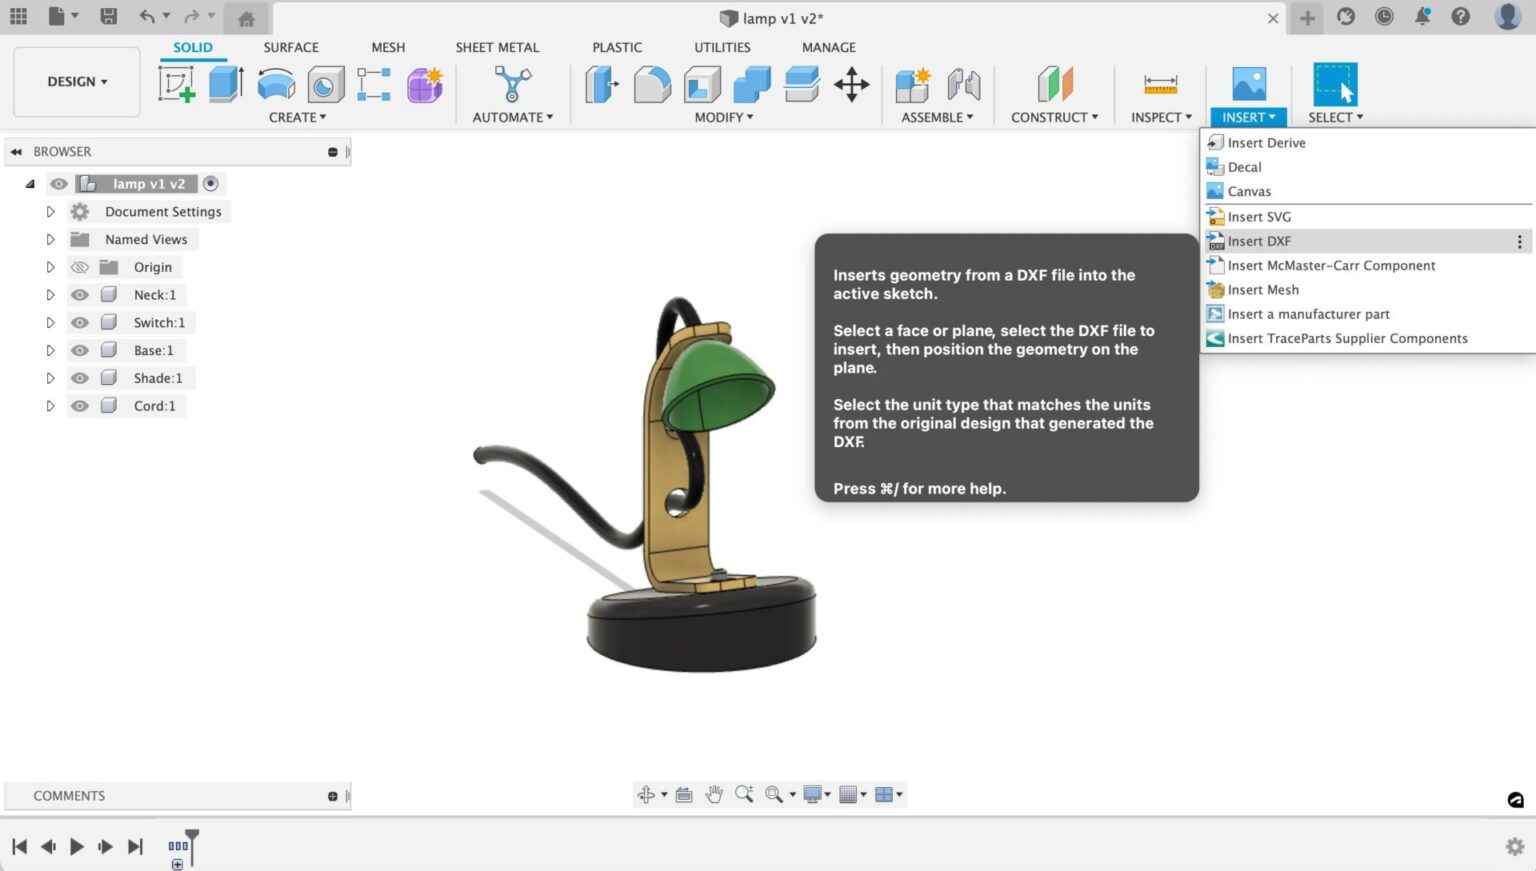Select the Fillet tool

(x=652, y=84)
